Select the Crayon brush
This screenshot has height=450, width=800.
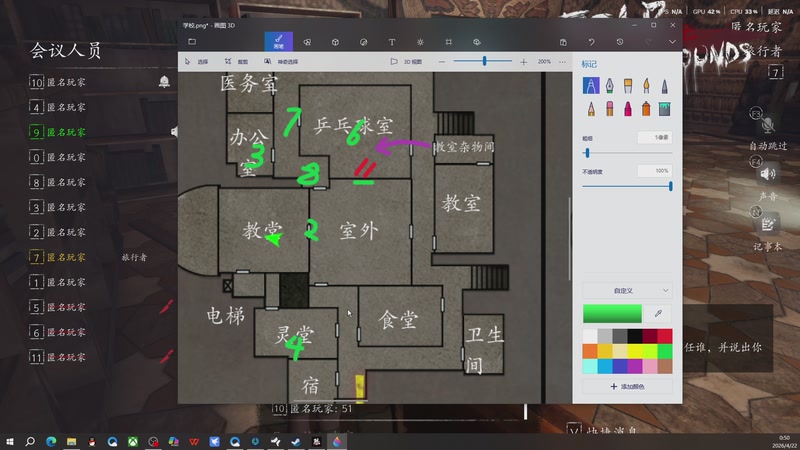[628, 109]
